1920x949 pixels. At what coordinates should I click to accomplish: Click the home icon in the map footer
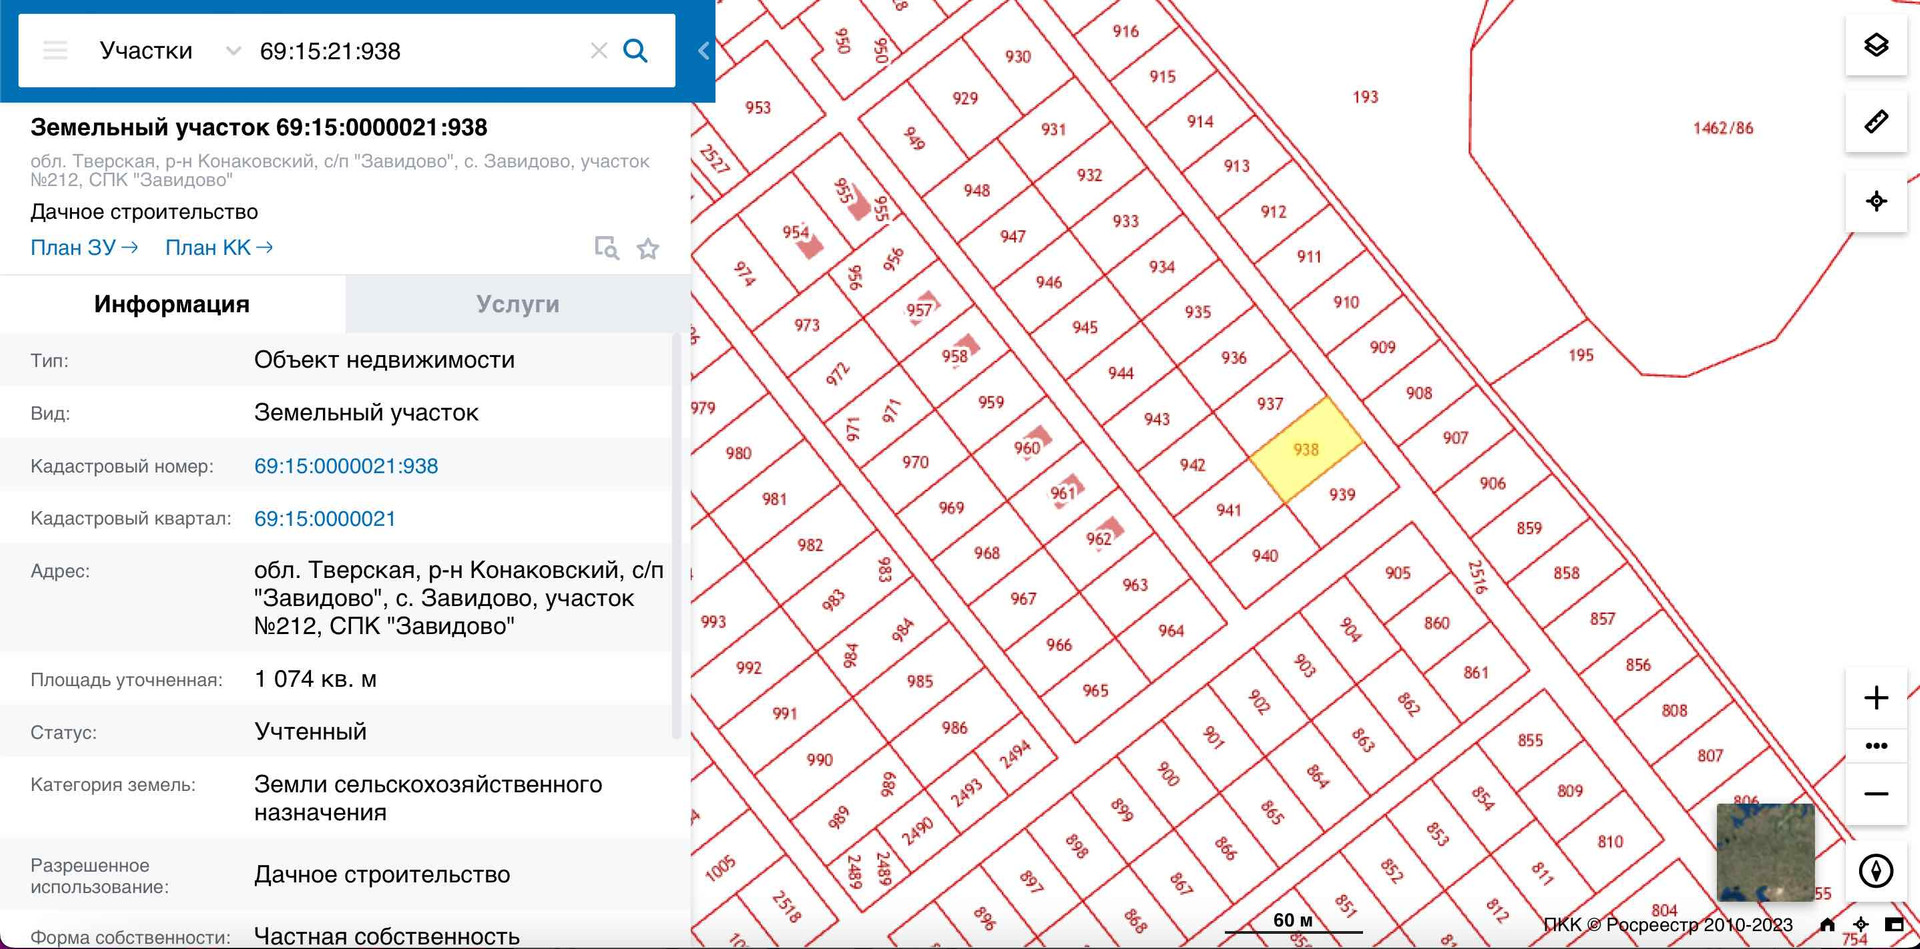1827,925
